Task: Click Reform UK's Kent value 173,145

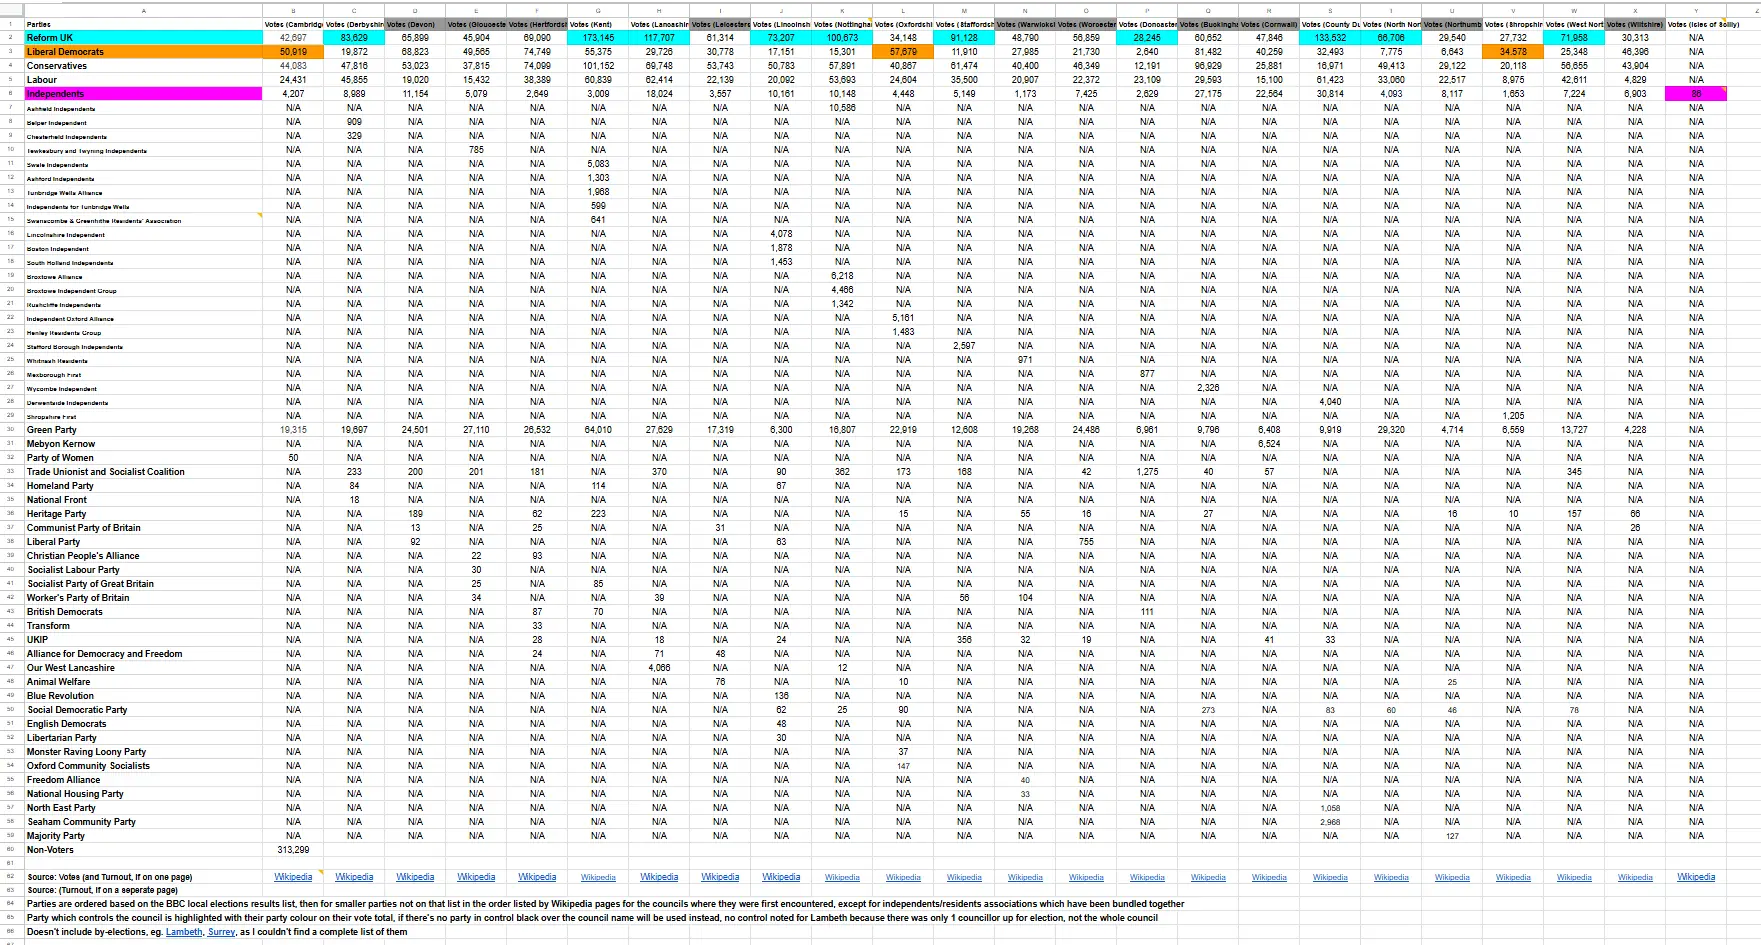Action: pyautogui.click(x=598, y=38)
